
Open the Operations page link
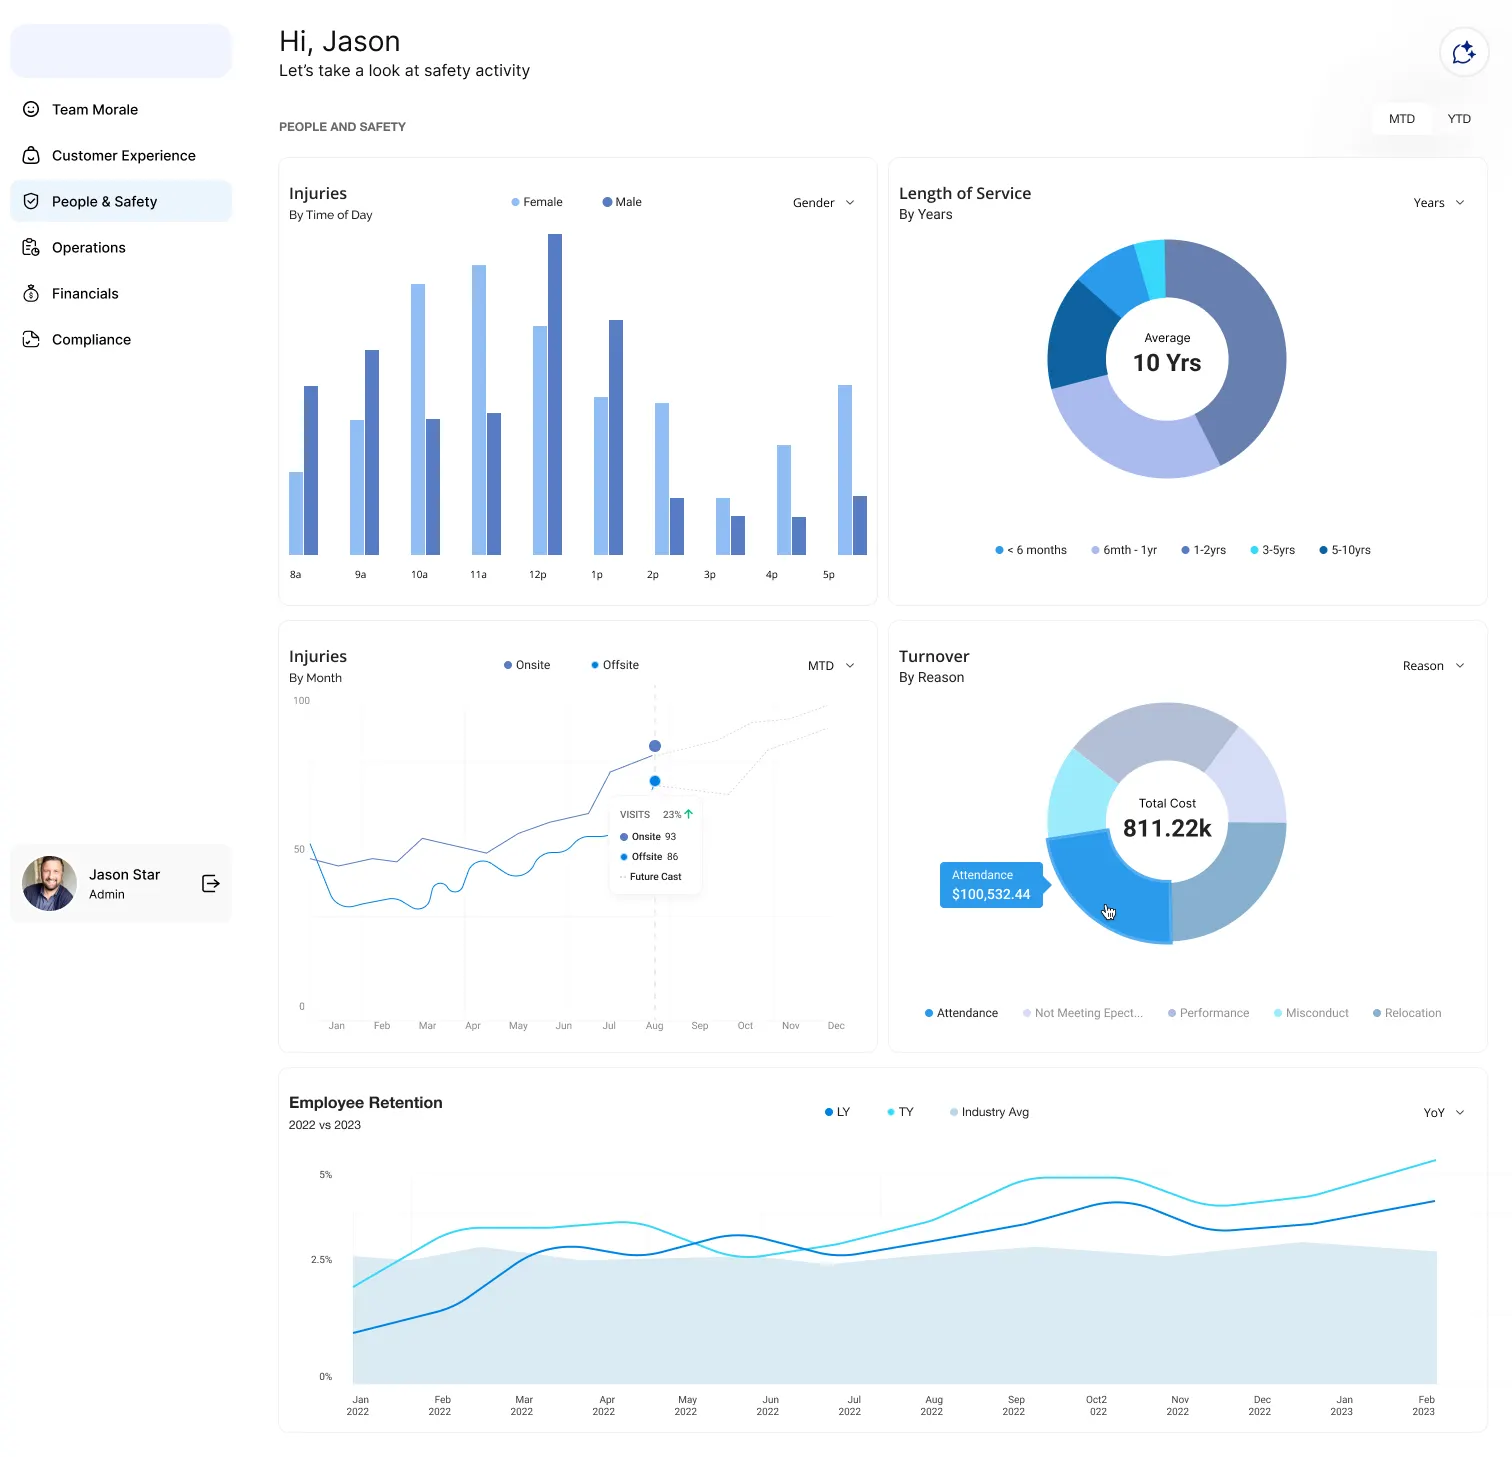click(89, 247)
